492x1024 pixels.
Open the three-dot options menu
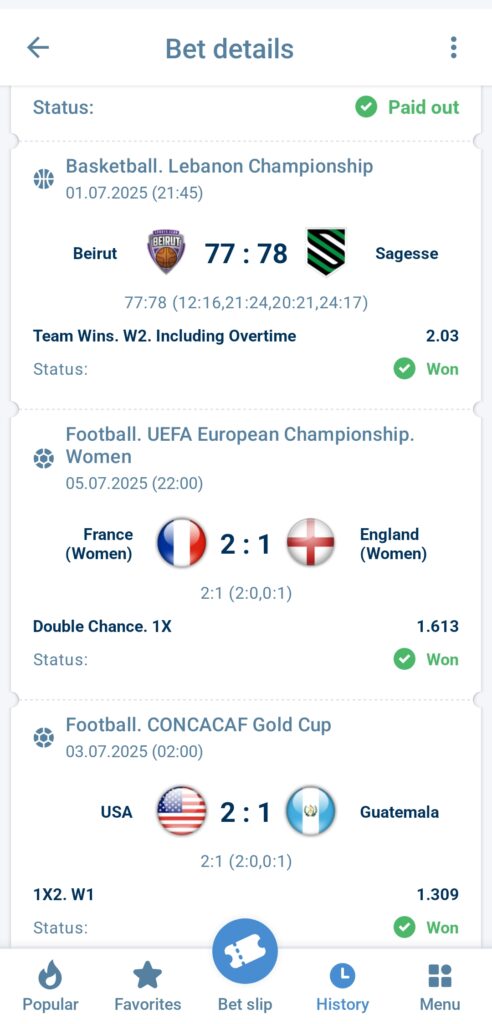pos(453,48)
